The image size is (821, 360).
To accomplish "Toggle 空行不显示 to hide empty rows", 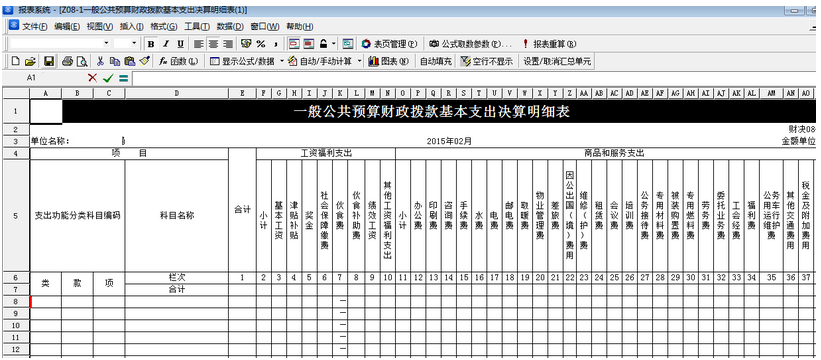I will (486, 62).
